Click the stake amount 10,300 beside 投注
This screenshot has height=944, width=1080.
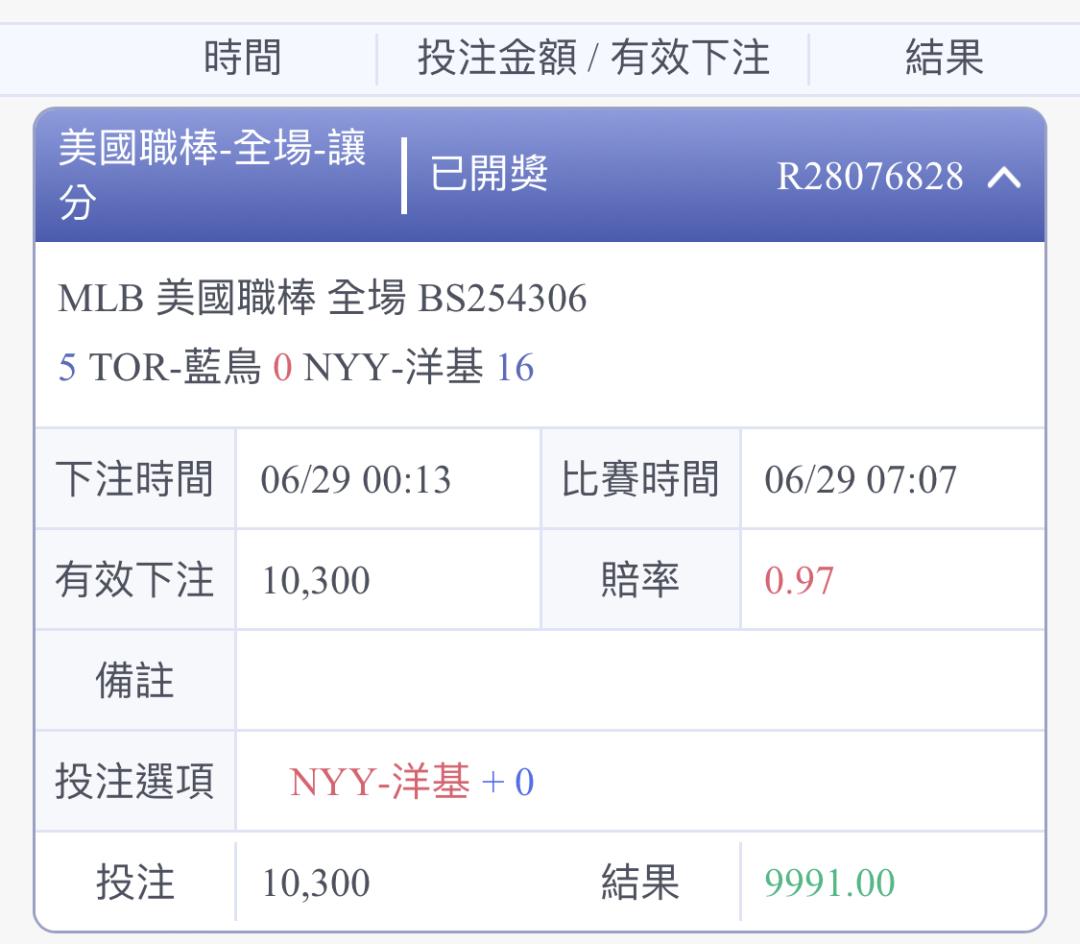316,883
